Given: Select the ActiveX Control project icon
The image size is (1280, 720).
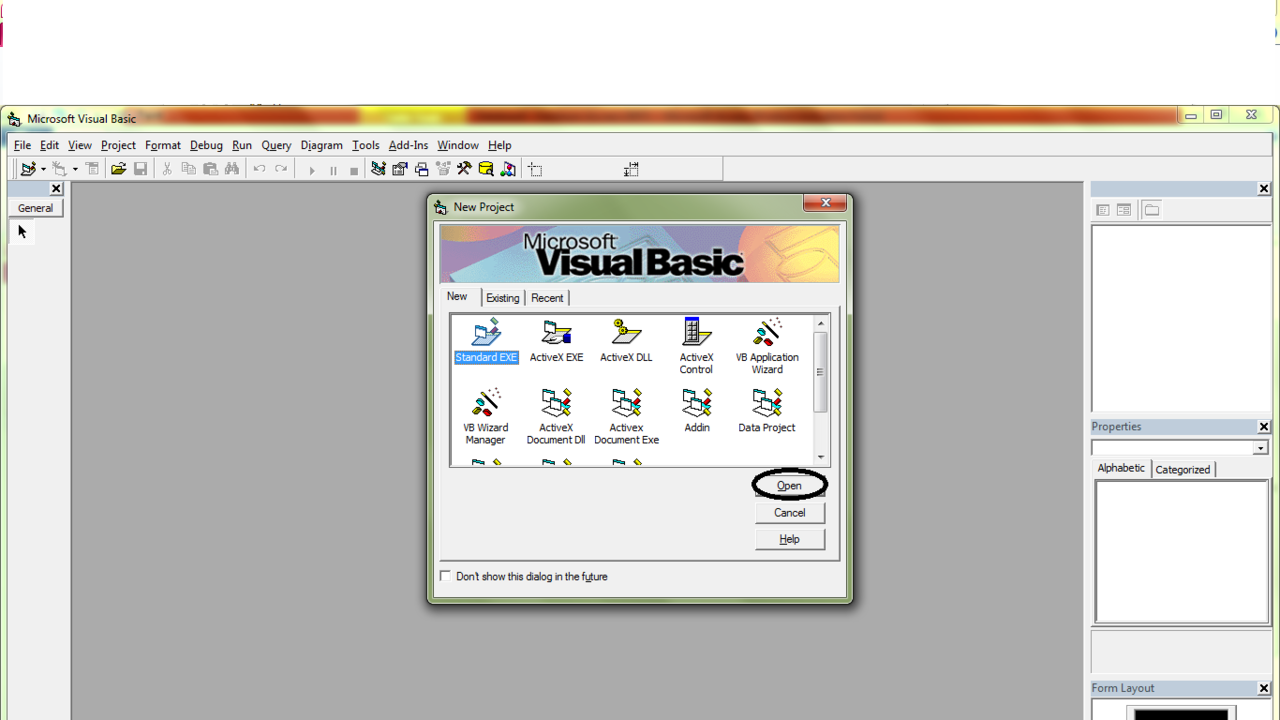Looking at the screenshot, I should pyautogui.click(x=696, y=346).
